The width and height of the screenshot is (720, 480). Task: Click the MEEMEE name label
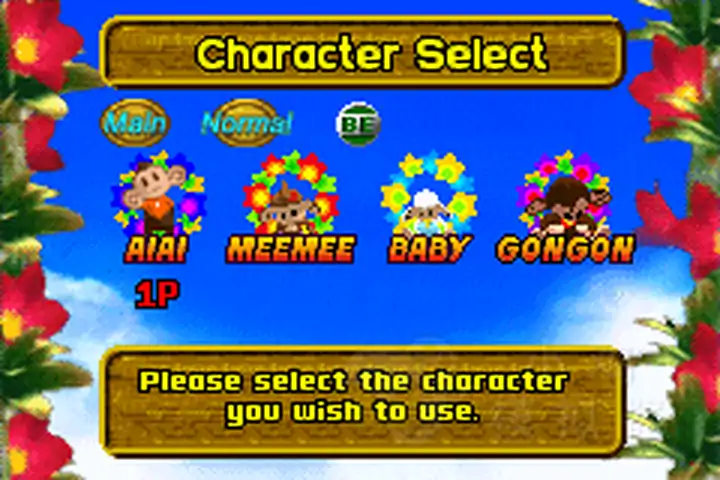(291, 249)
